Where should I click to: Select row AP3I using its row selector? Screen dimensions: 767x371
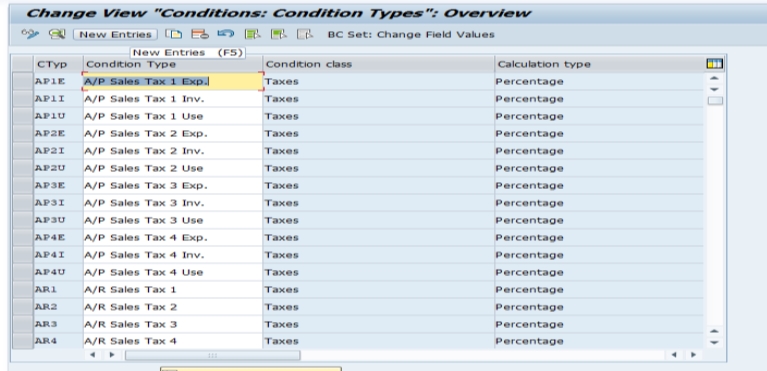pyautogui.click(x=23, y=203)
